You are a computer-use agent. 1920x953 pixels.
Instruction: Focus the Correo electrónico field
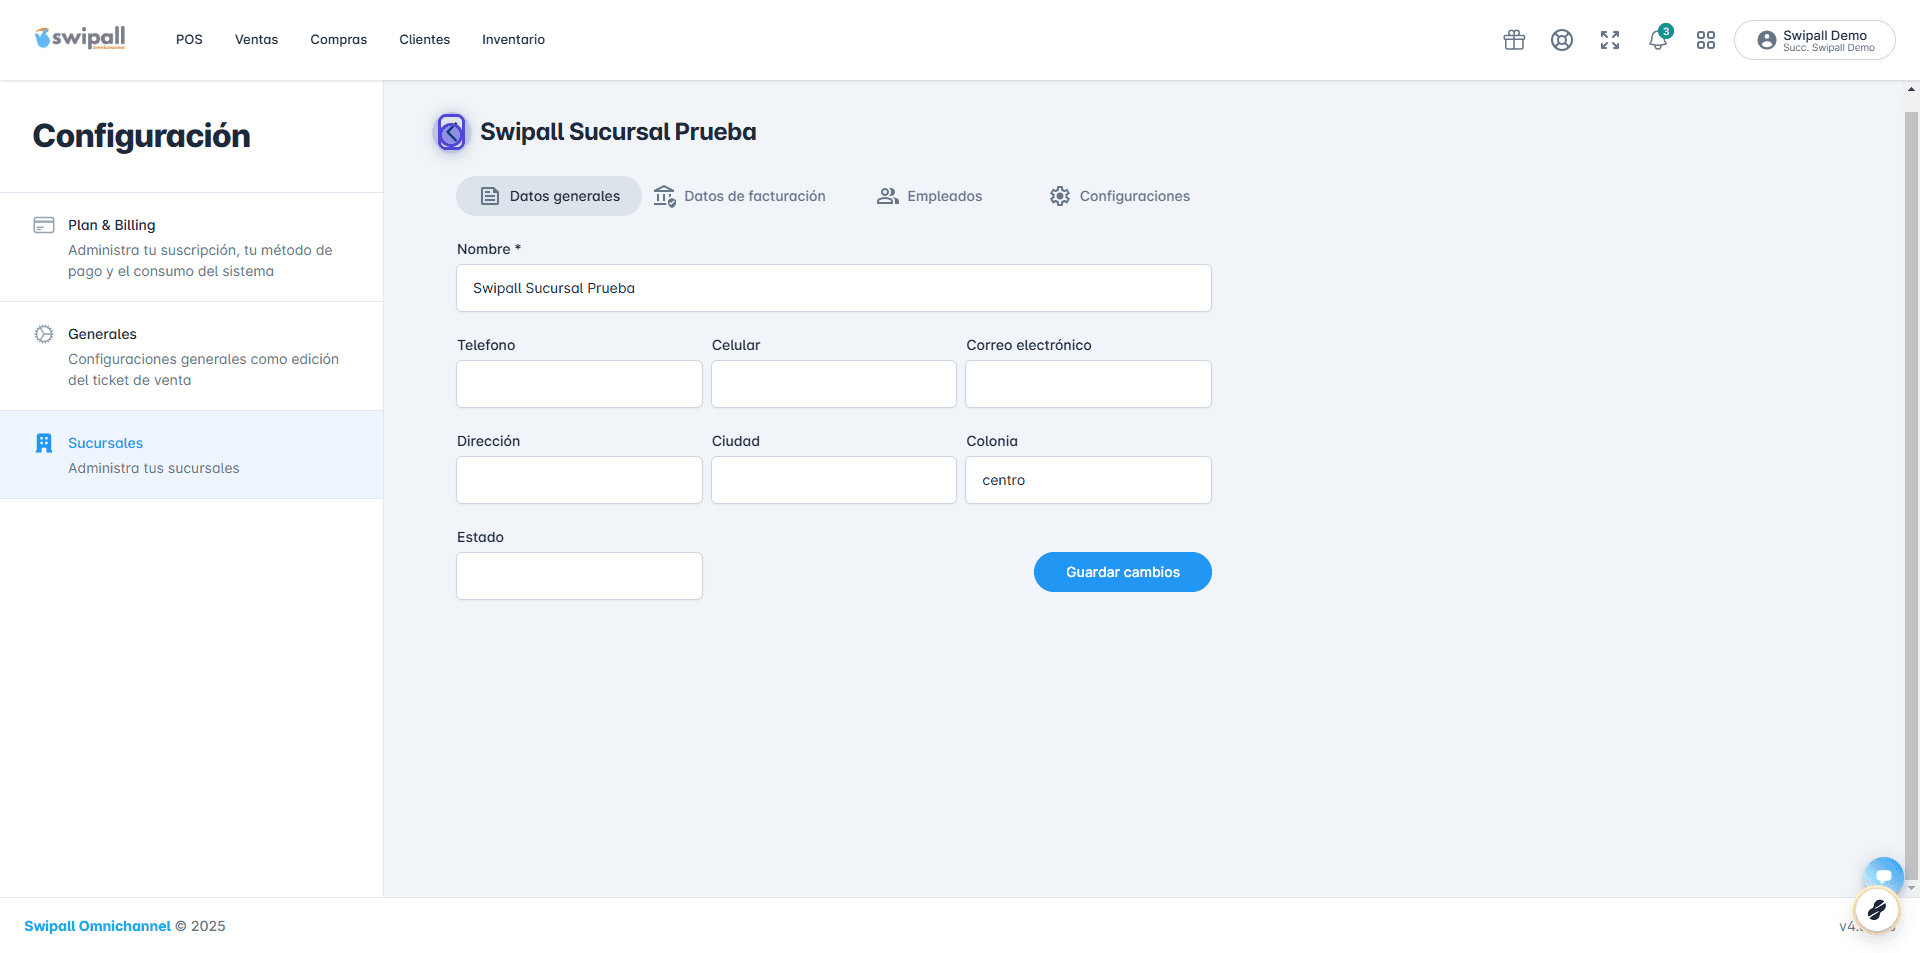tap(1088, 384)
